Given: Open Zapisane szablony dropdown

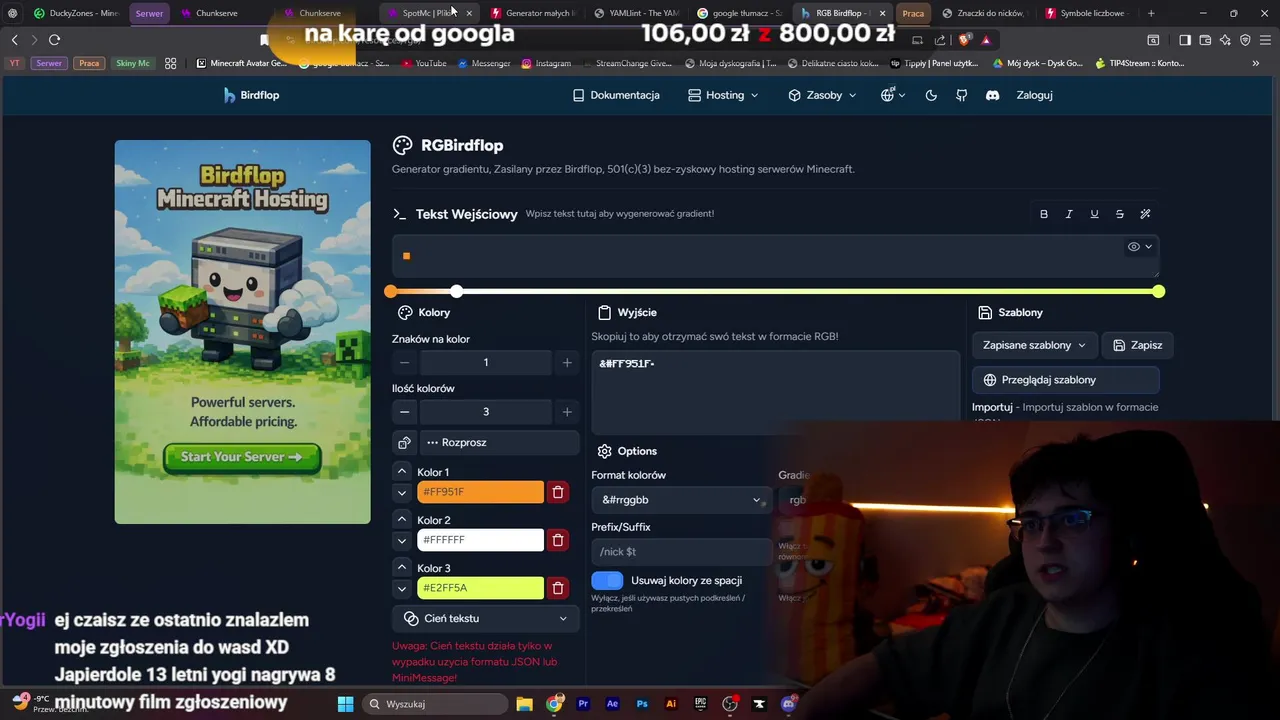Looking at the screenshot, I should coord(1034,345).
